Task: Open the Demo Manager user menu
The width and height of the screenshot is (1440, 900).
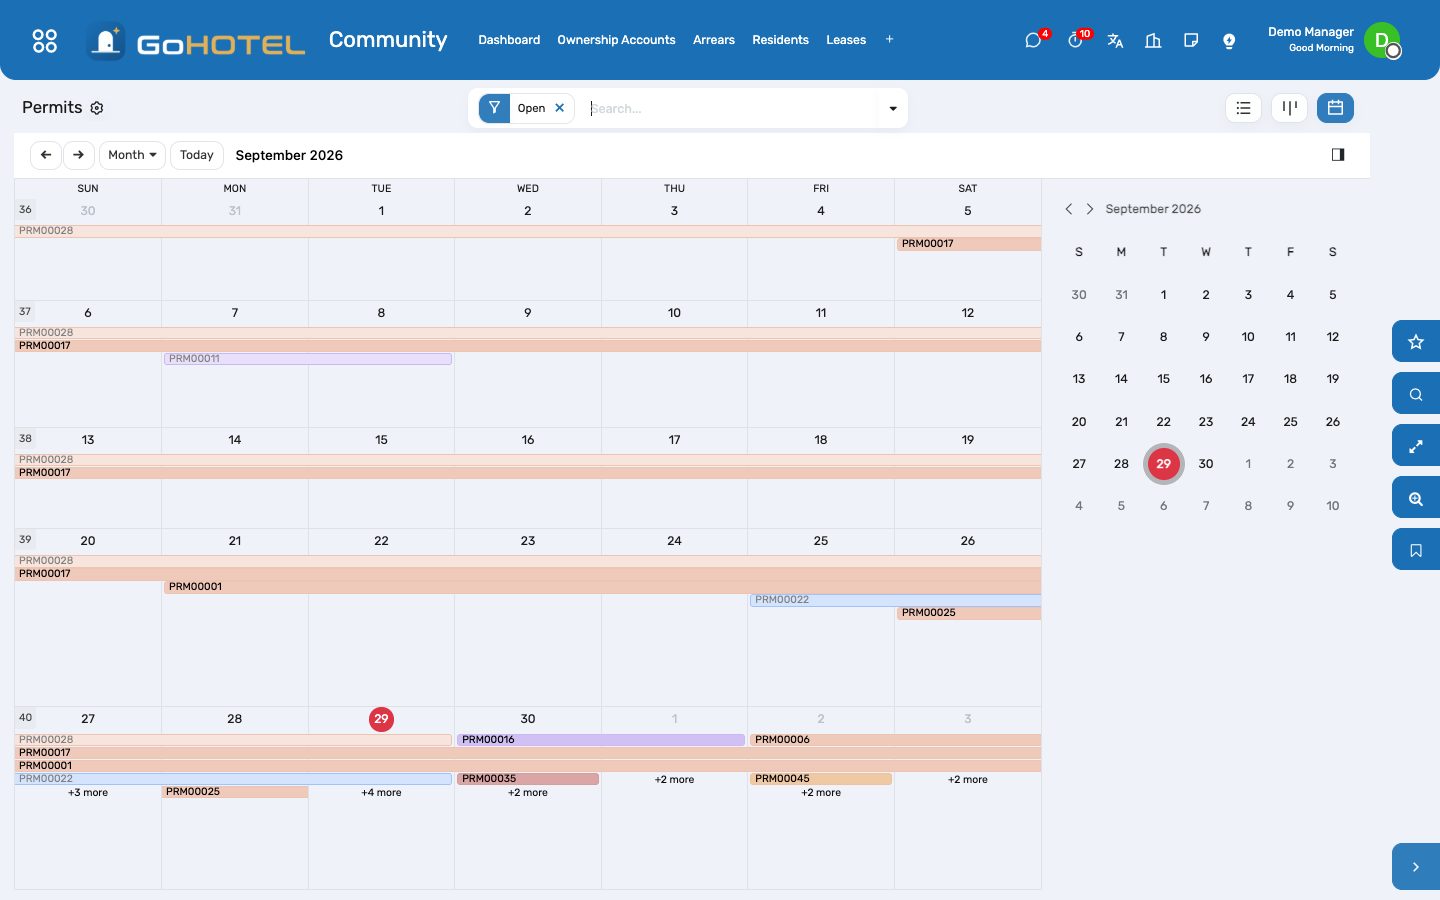Action: coord(1333,40)
